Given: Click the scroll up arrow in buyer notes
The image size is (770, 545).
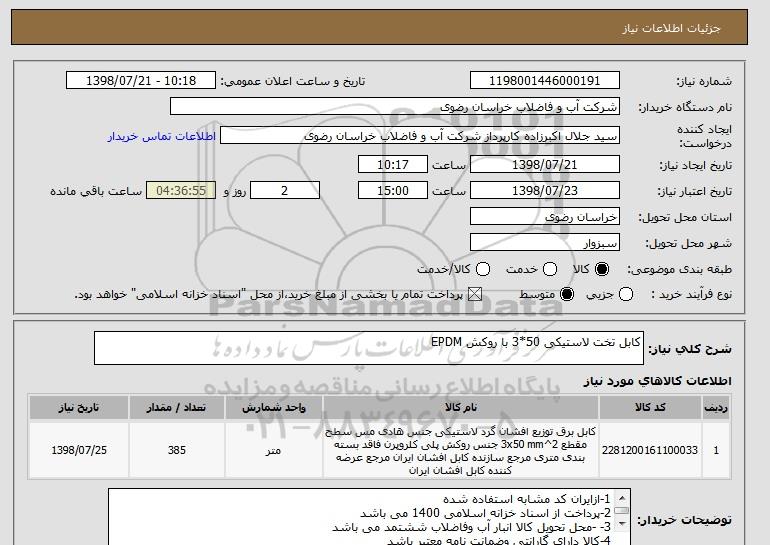Looking at the screenshot, I should (622, 497).
